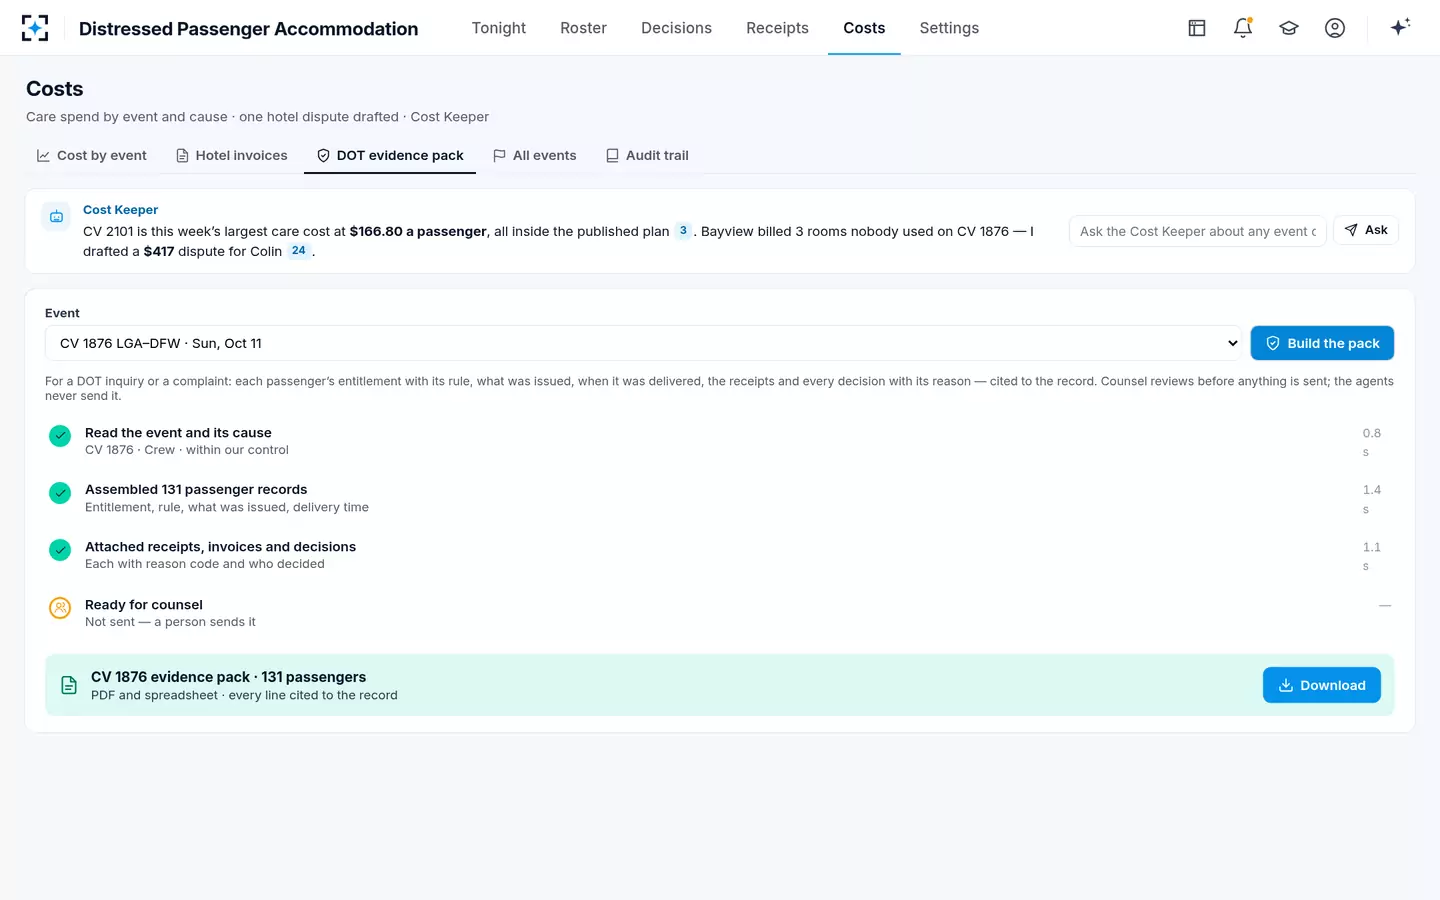This screenshot has width=1440, height=900.
Task: Expand the Event dropdown showing CV 1876
Action: point(643,343)
